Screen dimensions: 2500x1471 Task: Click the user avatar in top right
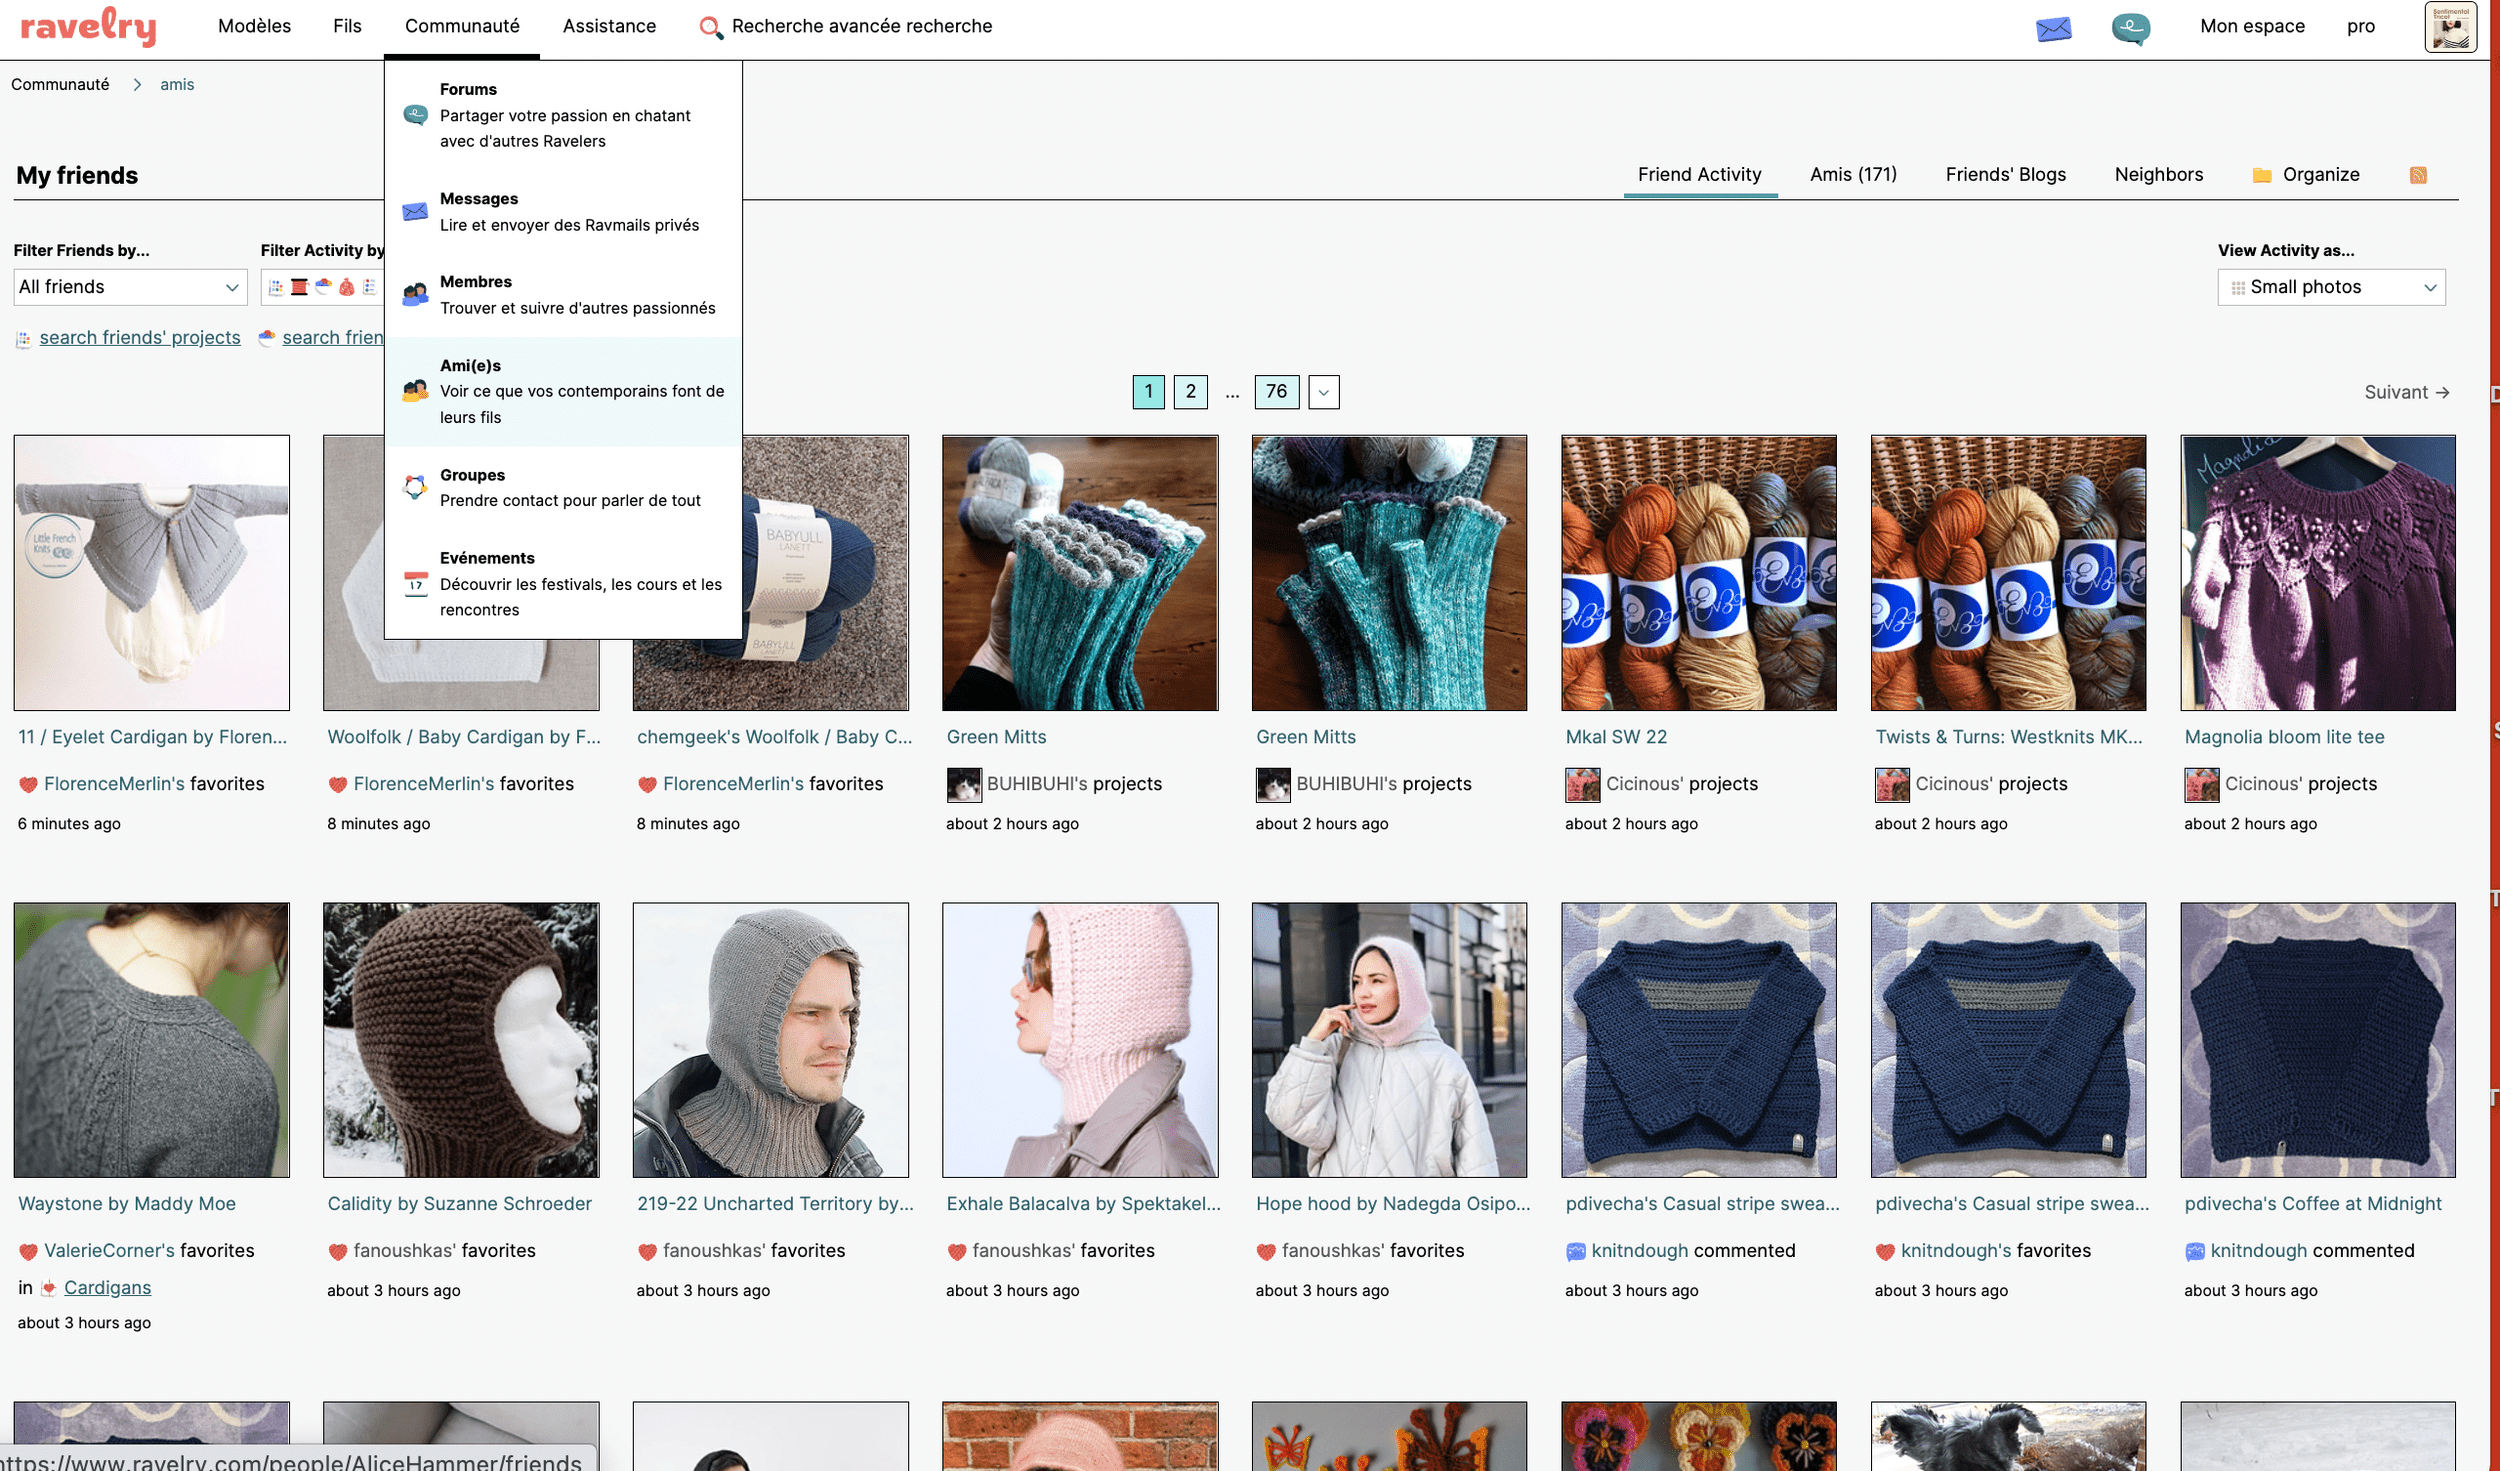click(x=2449, y=27)
